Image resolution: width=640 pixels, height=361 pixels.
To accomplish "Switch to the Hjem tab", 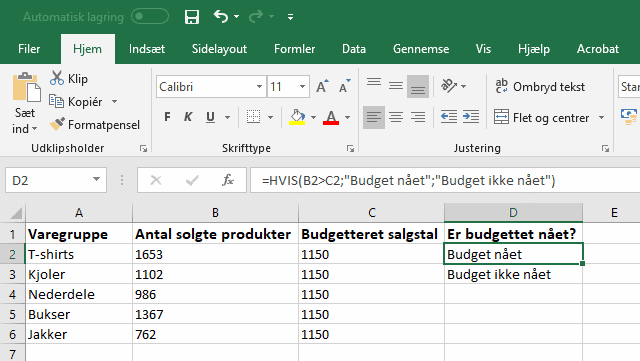I will coord(87,49).
